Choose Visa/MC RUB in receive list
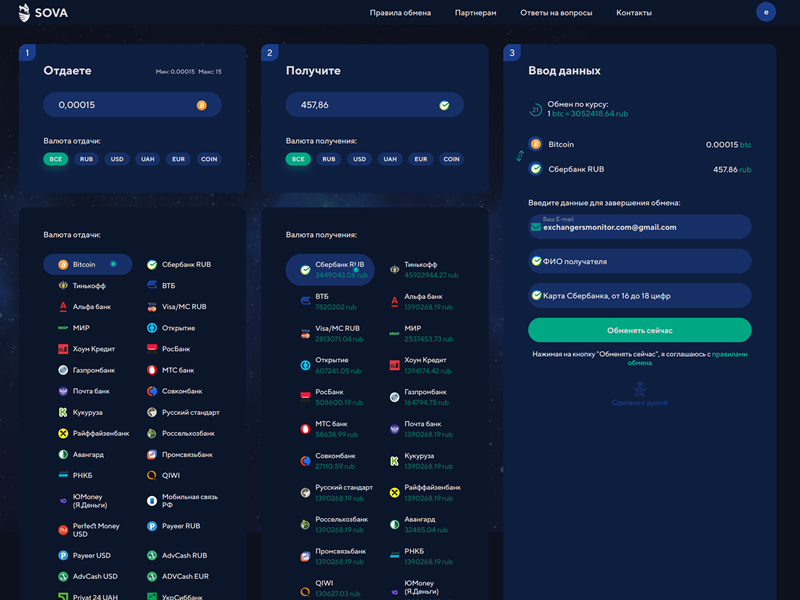 [332, 333]
